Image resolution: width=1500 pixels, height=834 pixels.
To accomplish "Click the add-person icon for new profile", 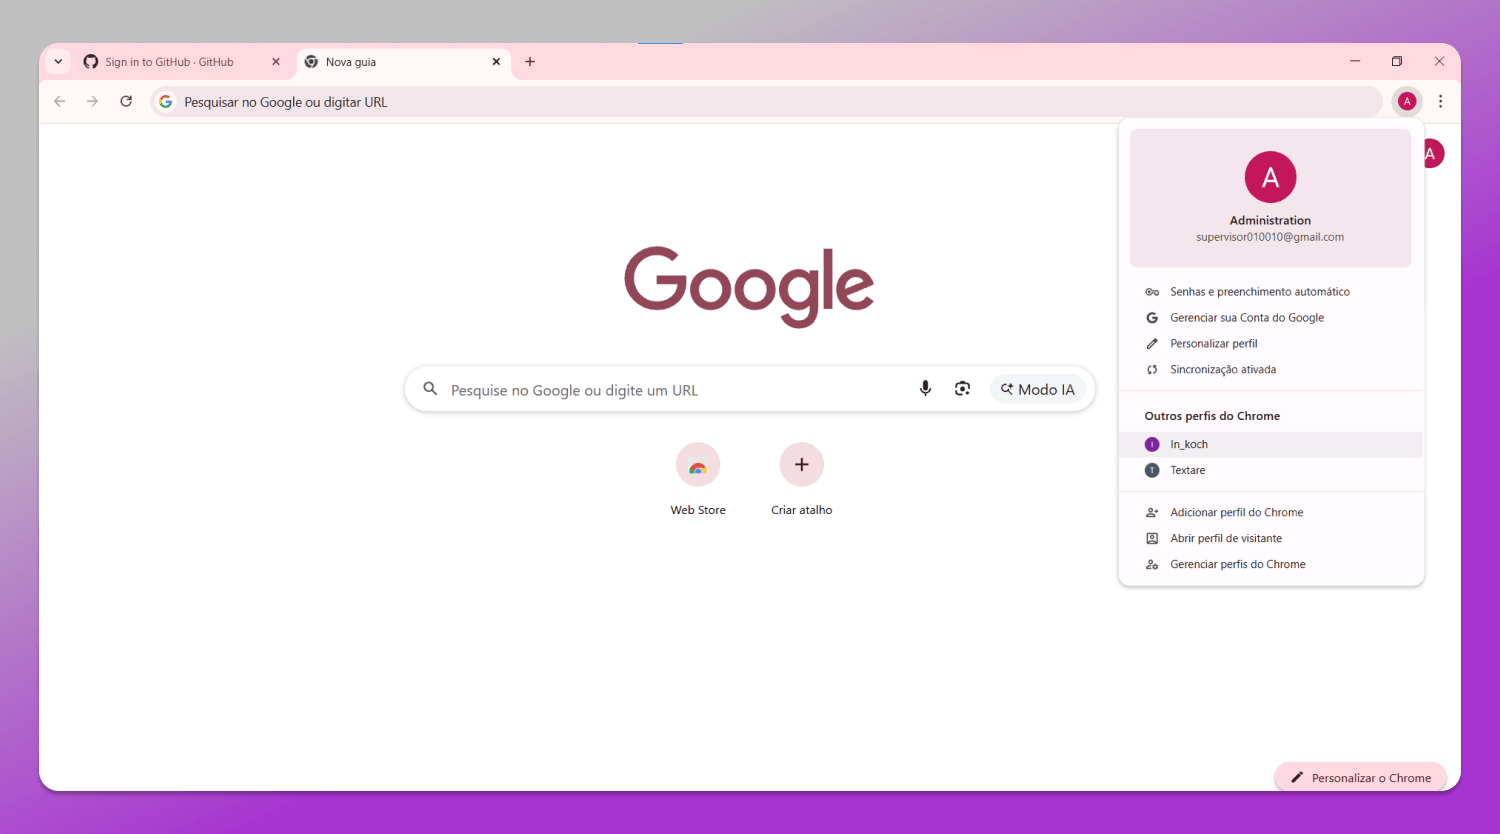I will point(1152,513).
